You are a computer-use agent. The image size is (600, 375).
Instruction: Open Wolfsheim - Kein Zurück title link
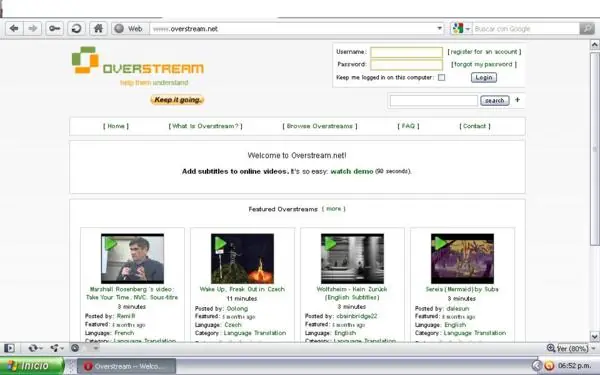pyautogui.click(x=352, y=293)
